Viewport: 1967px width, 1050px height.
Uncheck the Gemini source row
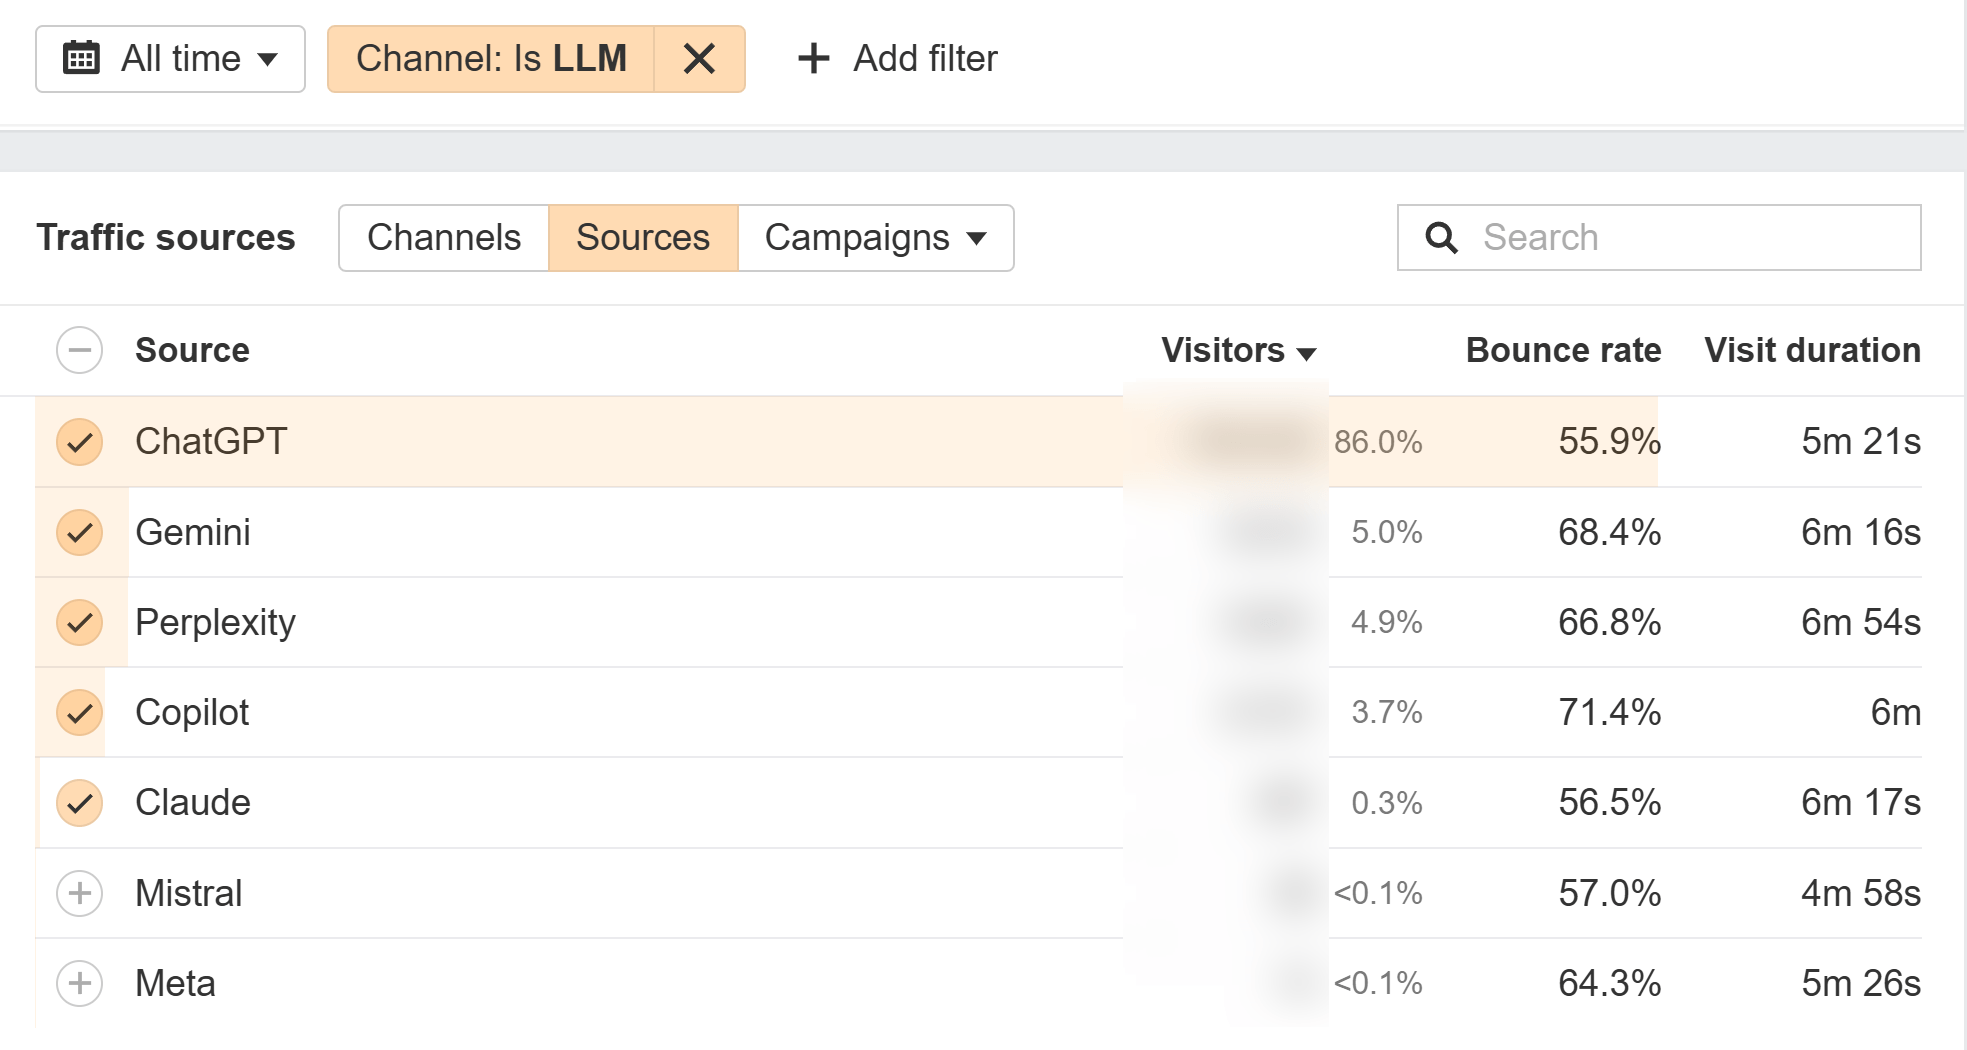pos(79,532)
